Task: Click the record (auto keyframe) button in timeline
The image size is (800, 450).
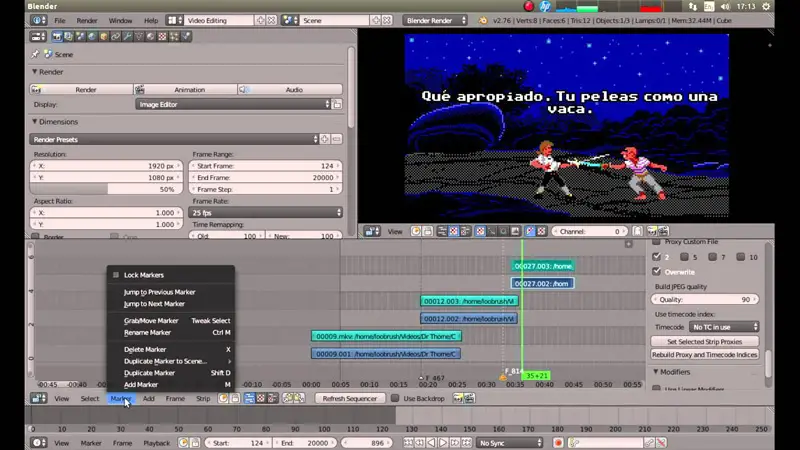Action: [558, 443]
